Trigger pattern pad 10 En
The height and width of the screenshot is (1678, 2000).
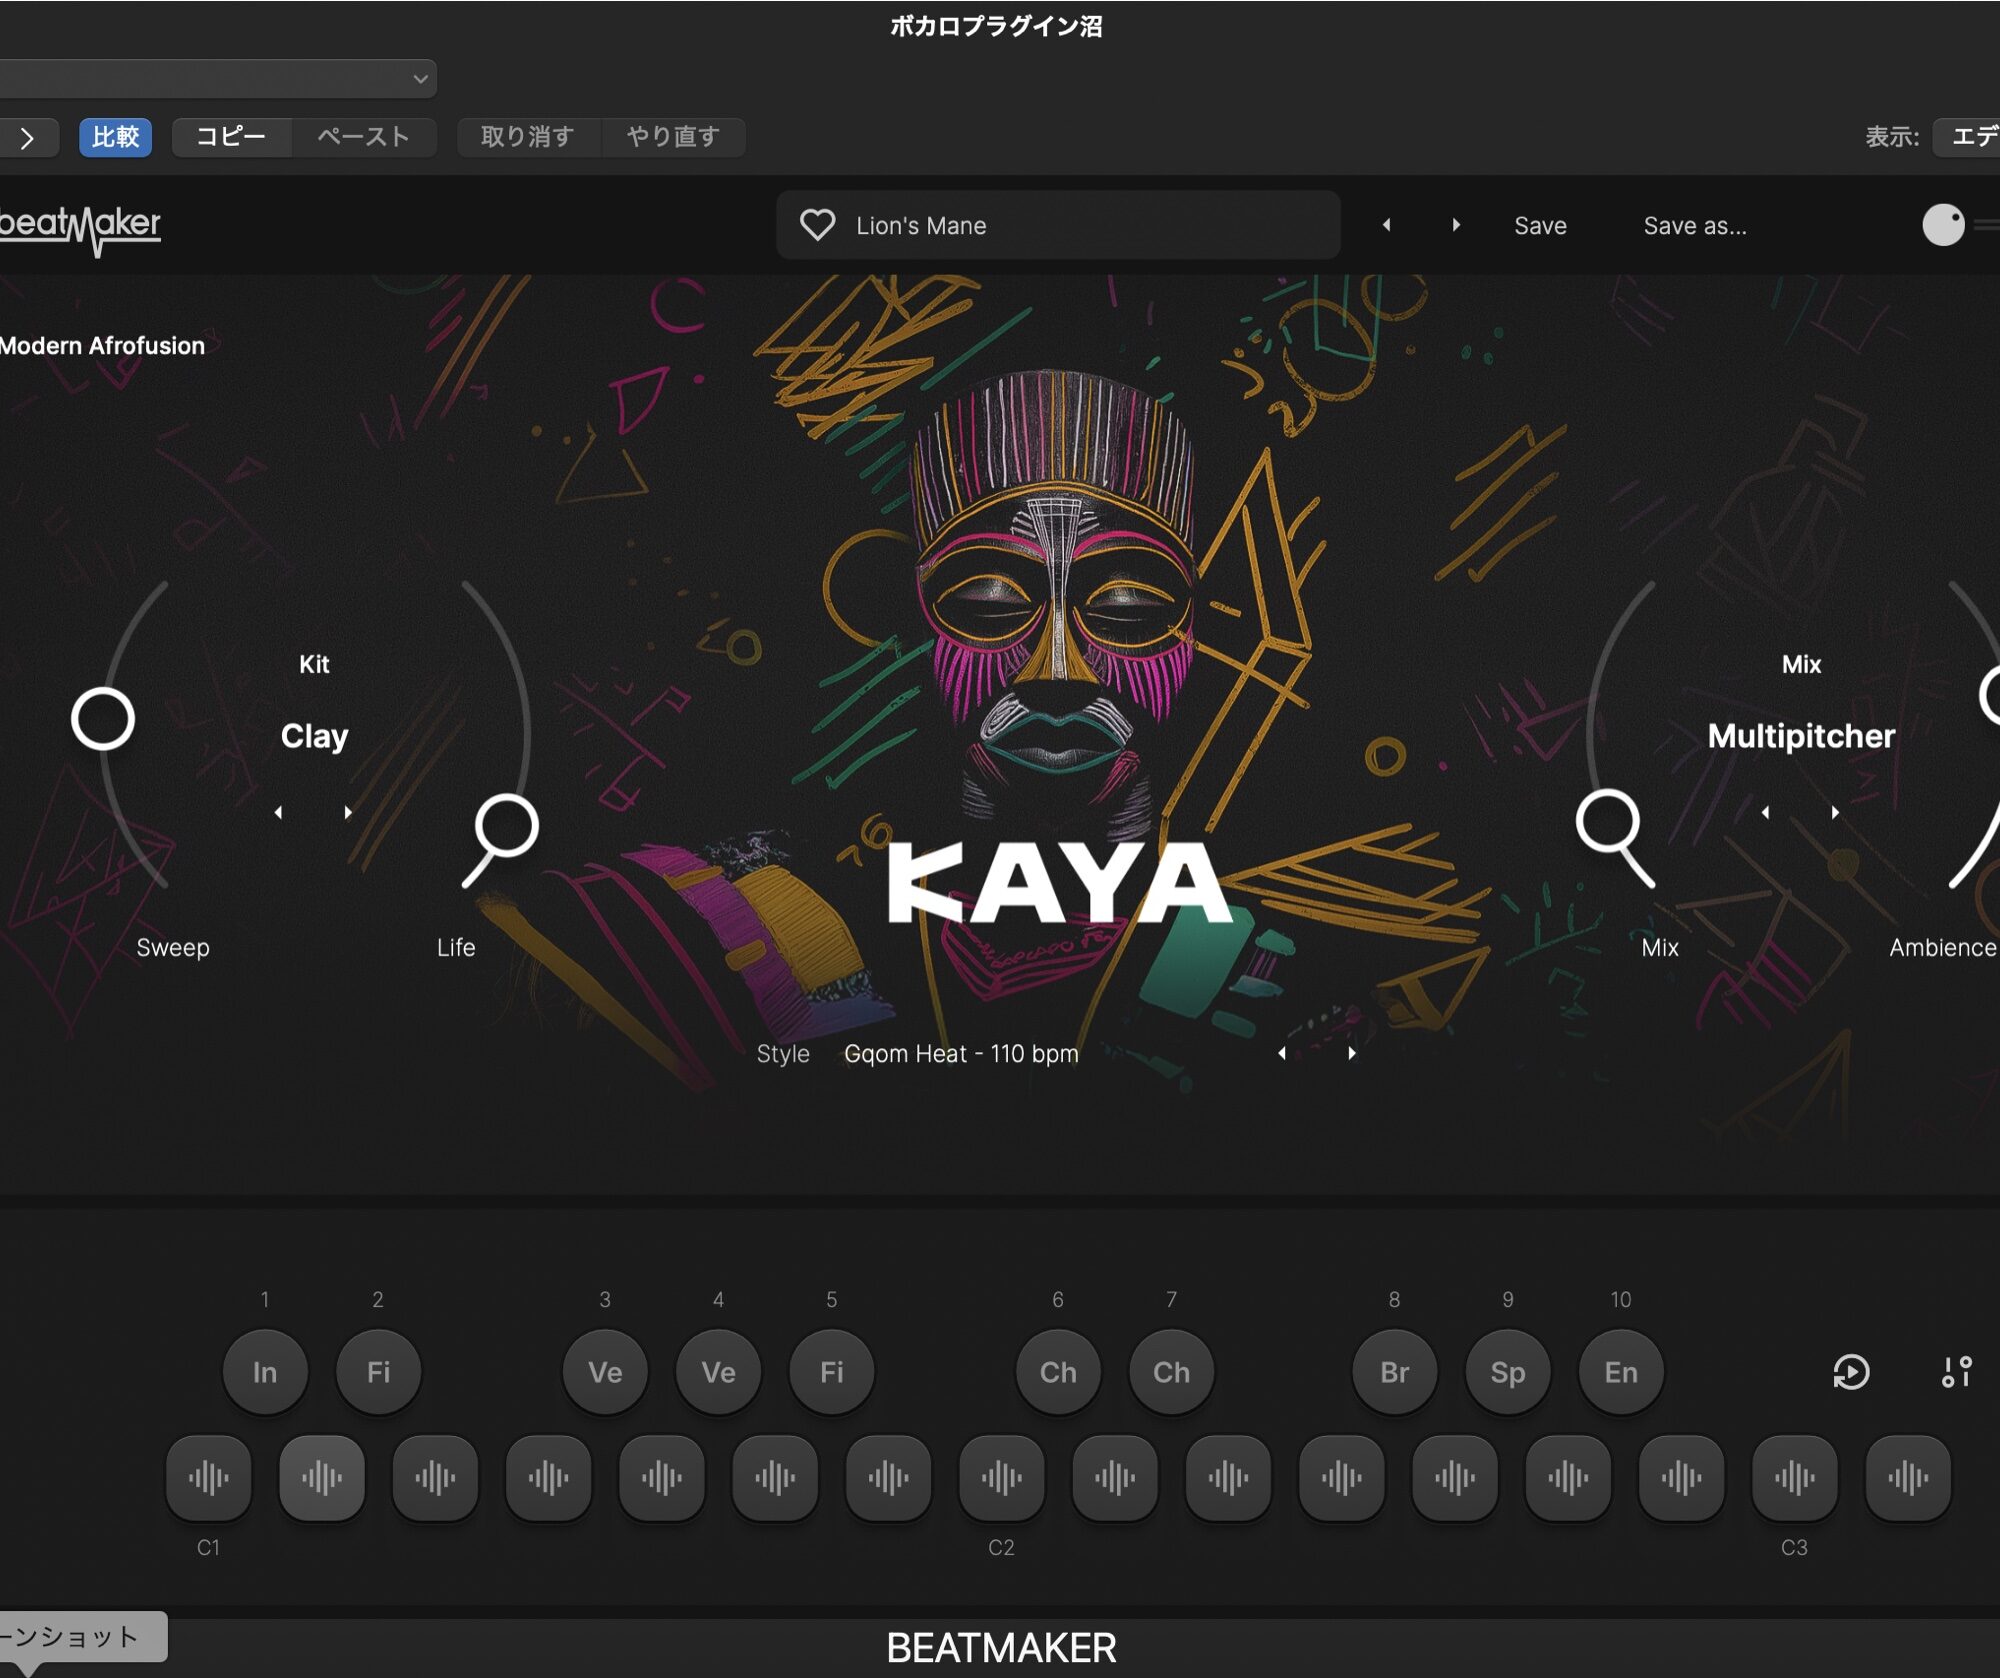click(1621, 1372)
